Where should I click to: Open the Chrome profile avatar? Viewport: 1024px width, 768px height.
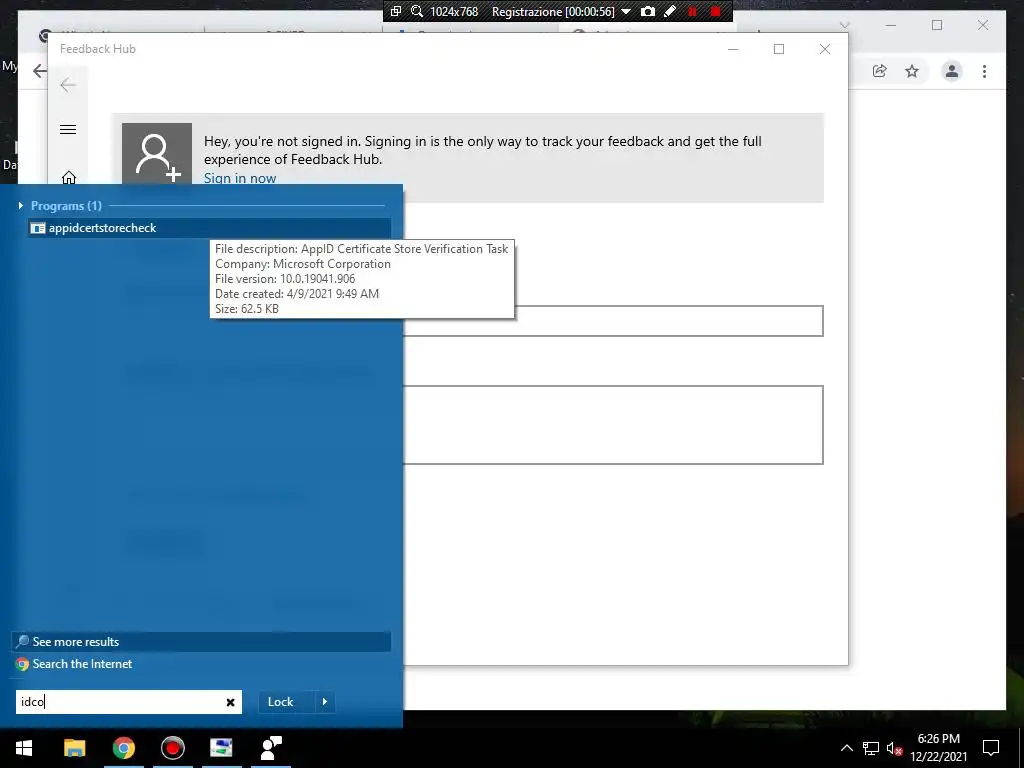coord(952,71)
